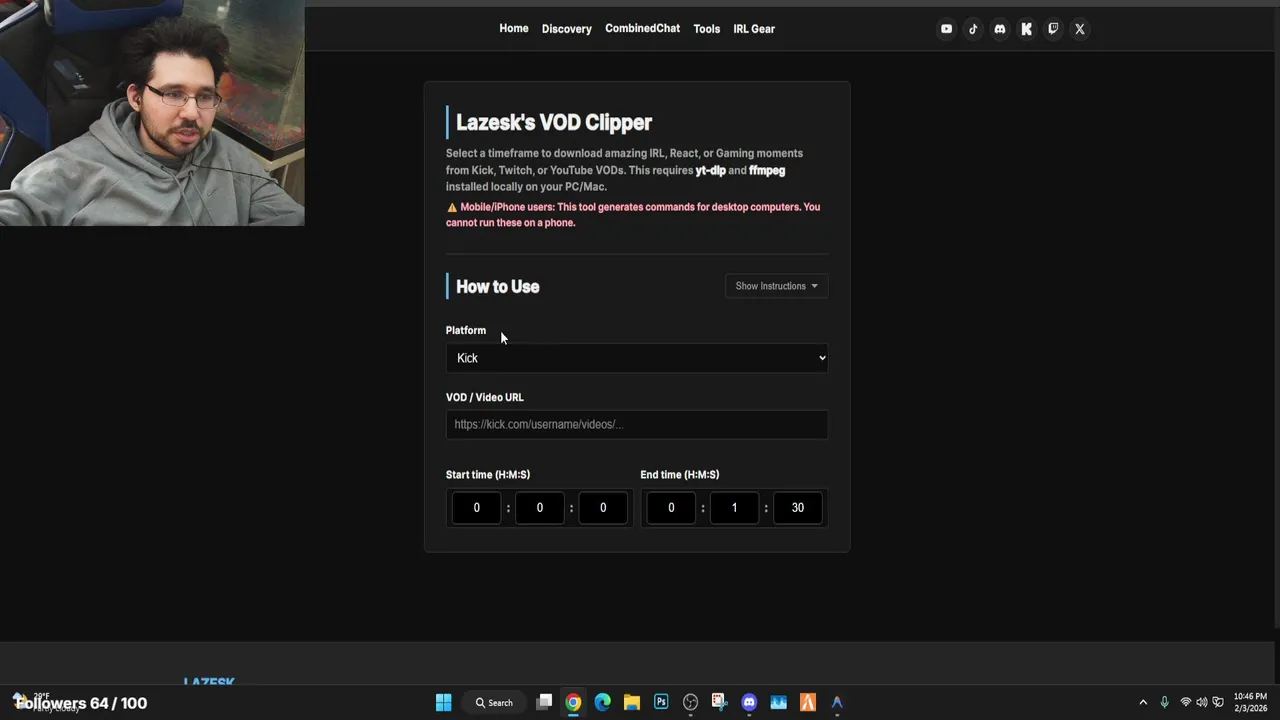Click the Start time minutes field

pos(539,507)
